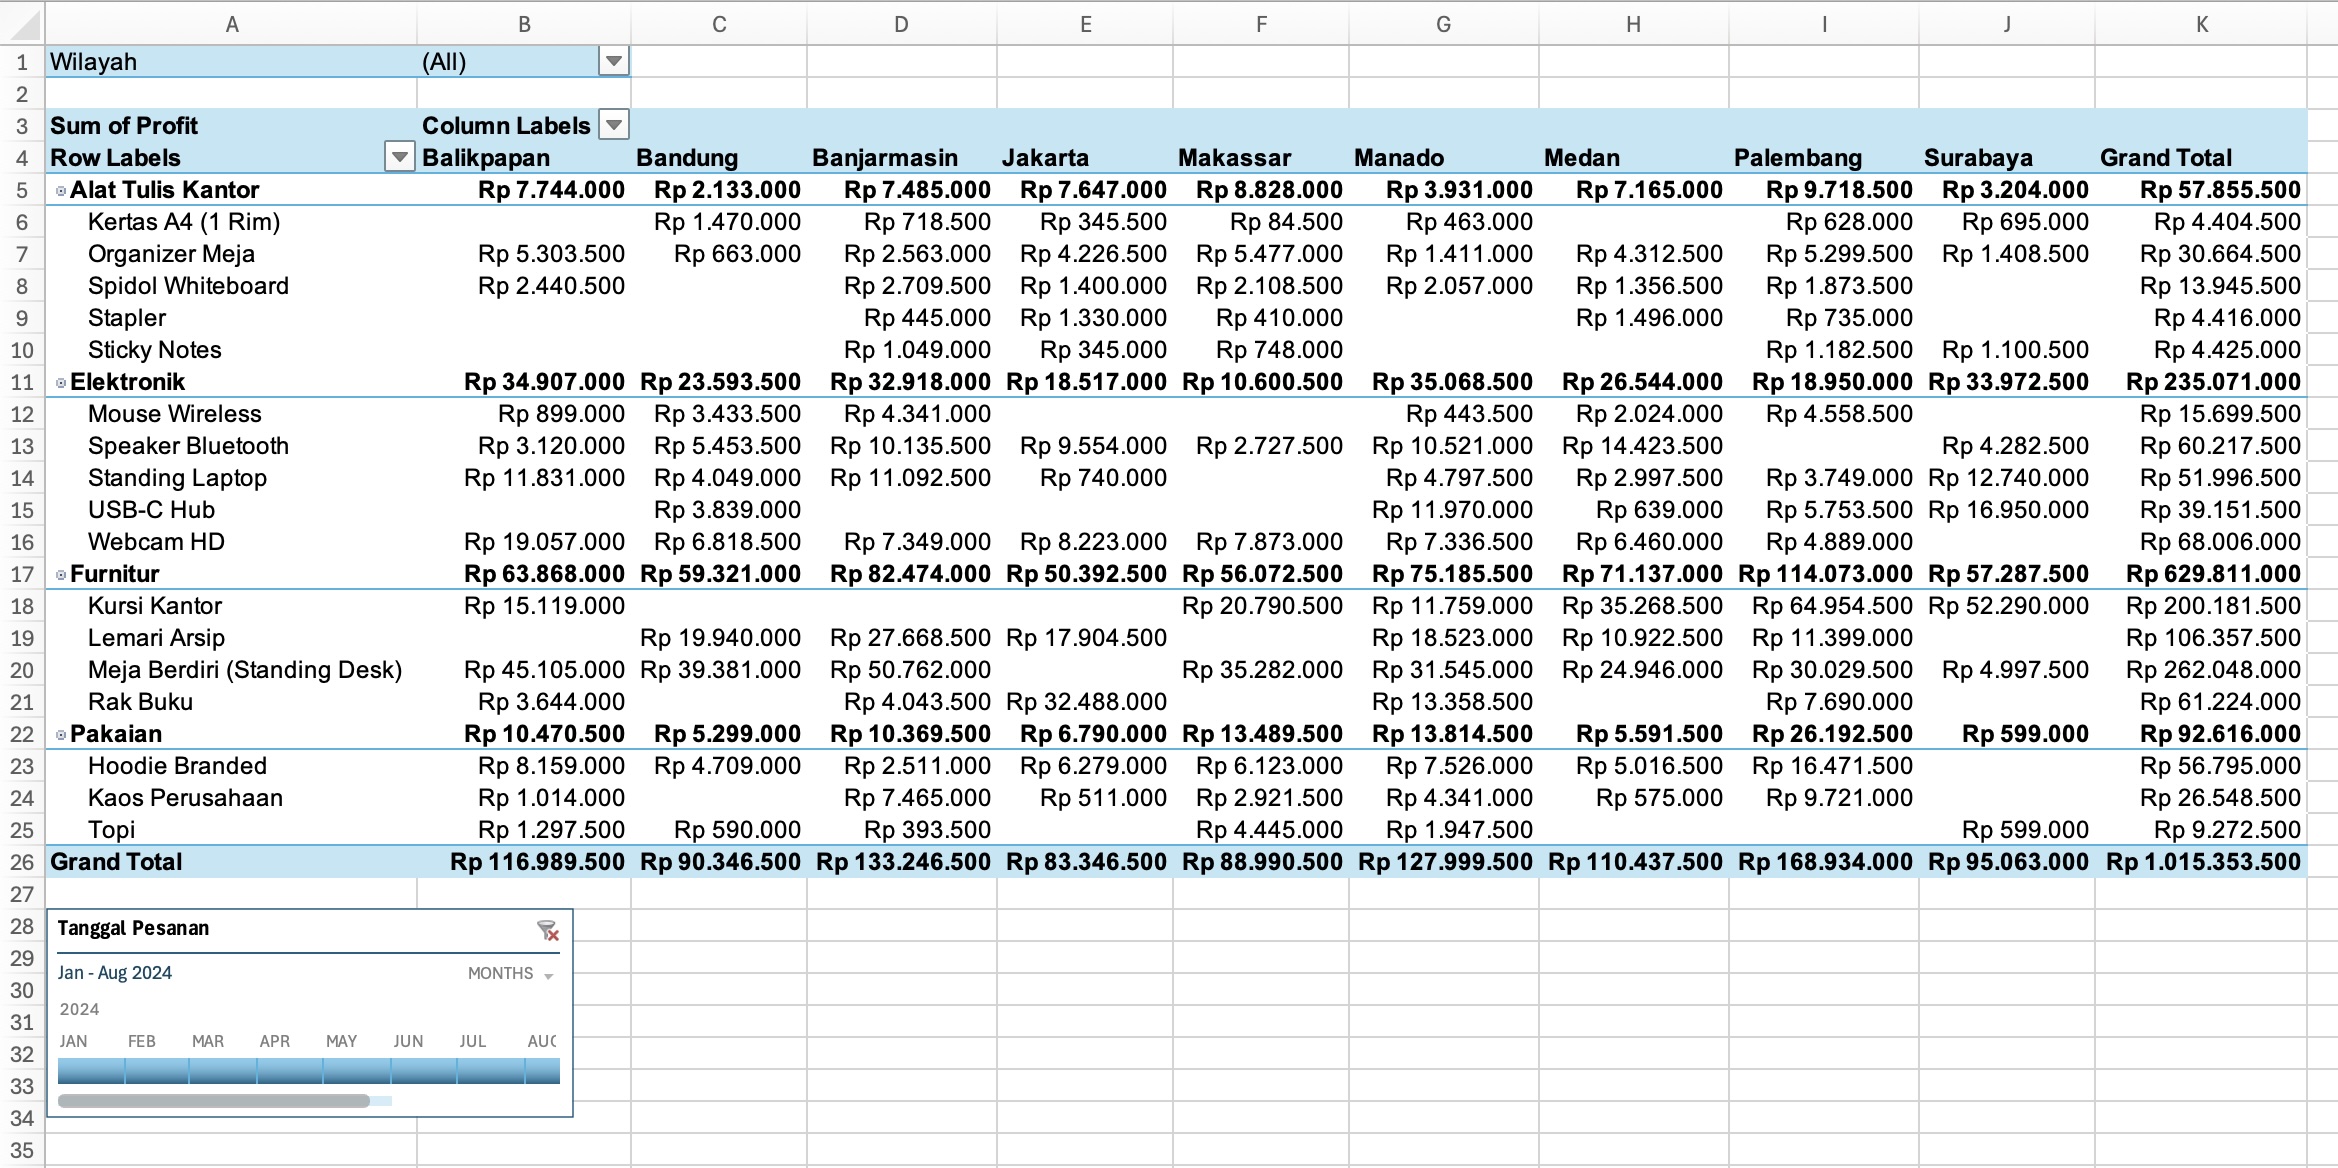Click the USB-C Hub row label

coord(151,510)
